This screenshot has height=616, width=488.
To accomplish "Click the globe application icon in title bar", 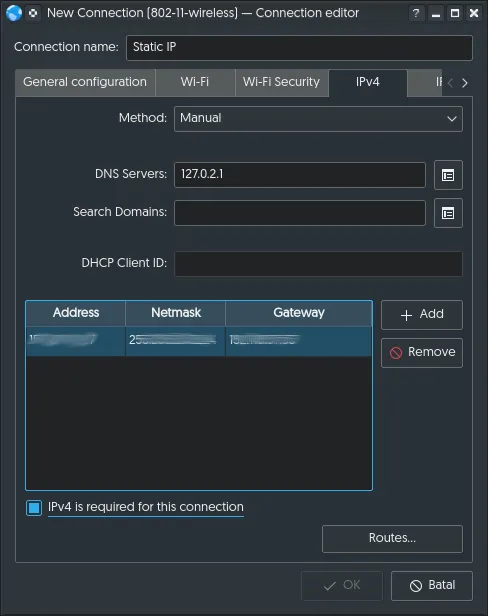I will [x=14, y=13].
